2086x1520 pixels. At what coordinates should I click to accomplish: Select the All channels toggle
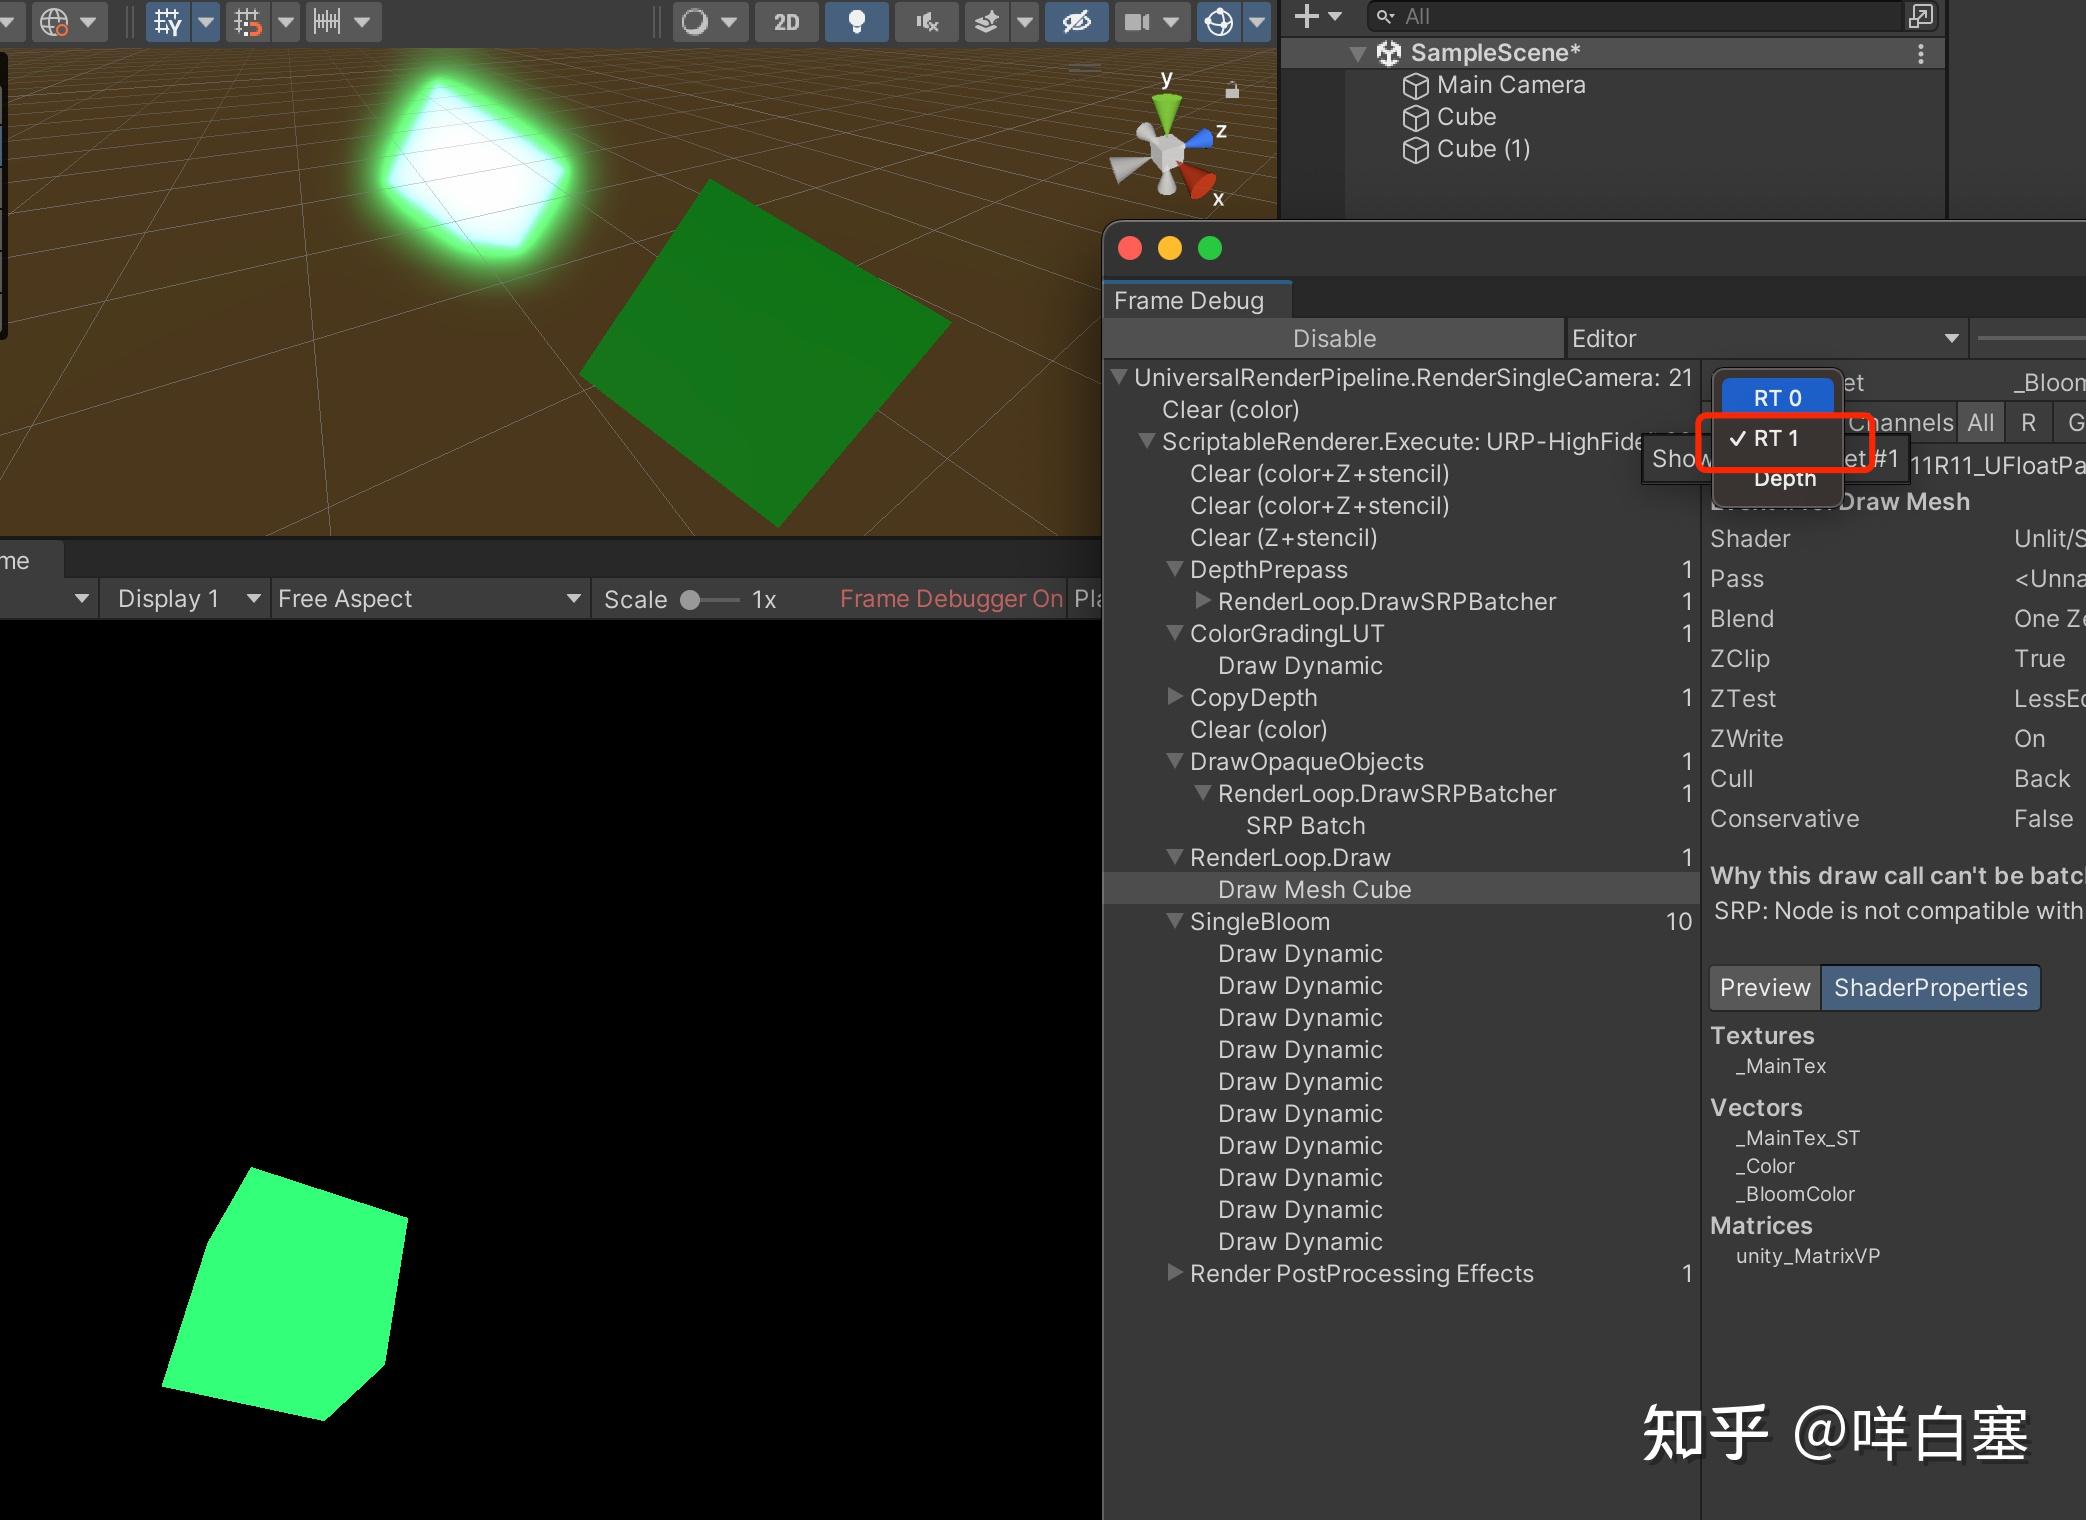pyautogui.click(x=1981, y=422)
